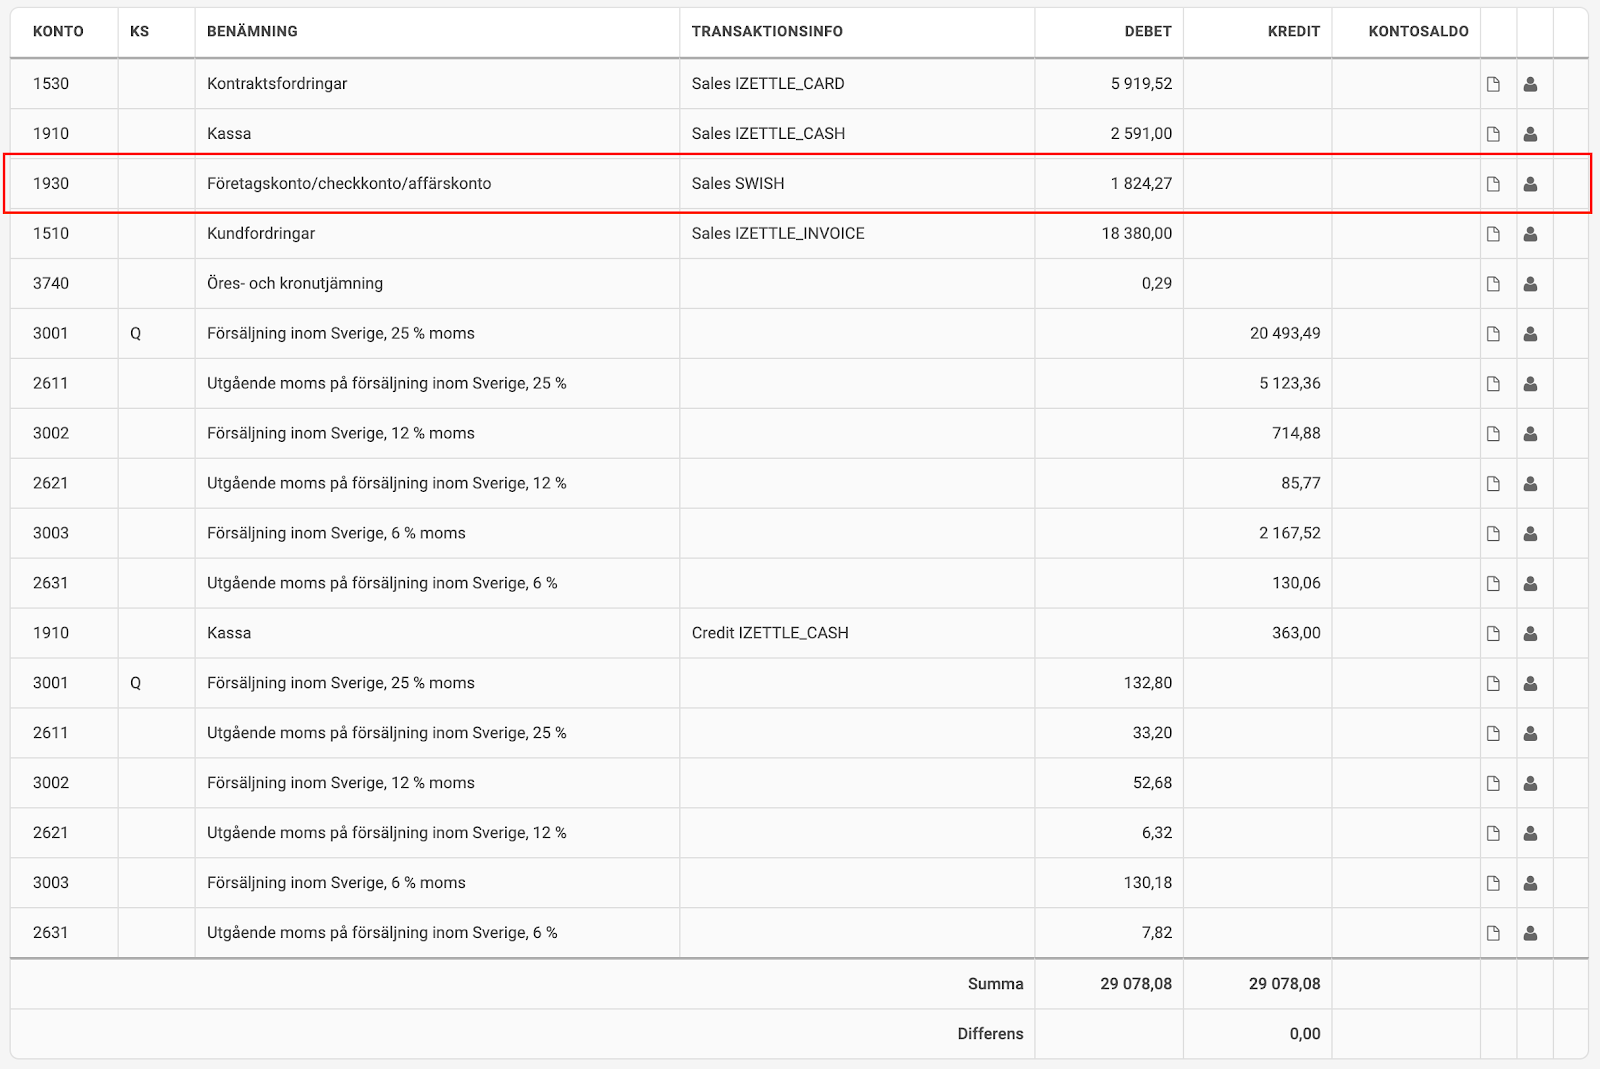This screenshot has width=1600, height=1069.
Task: Click user icon in Sales IZETTLE_CASH row
Action: coord(1530,134)
